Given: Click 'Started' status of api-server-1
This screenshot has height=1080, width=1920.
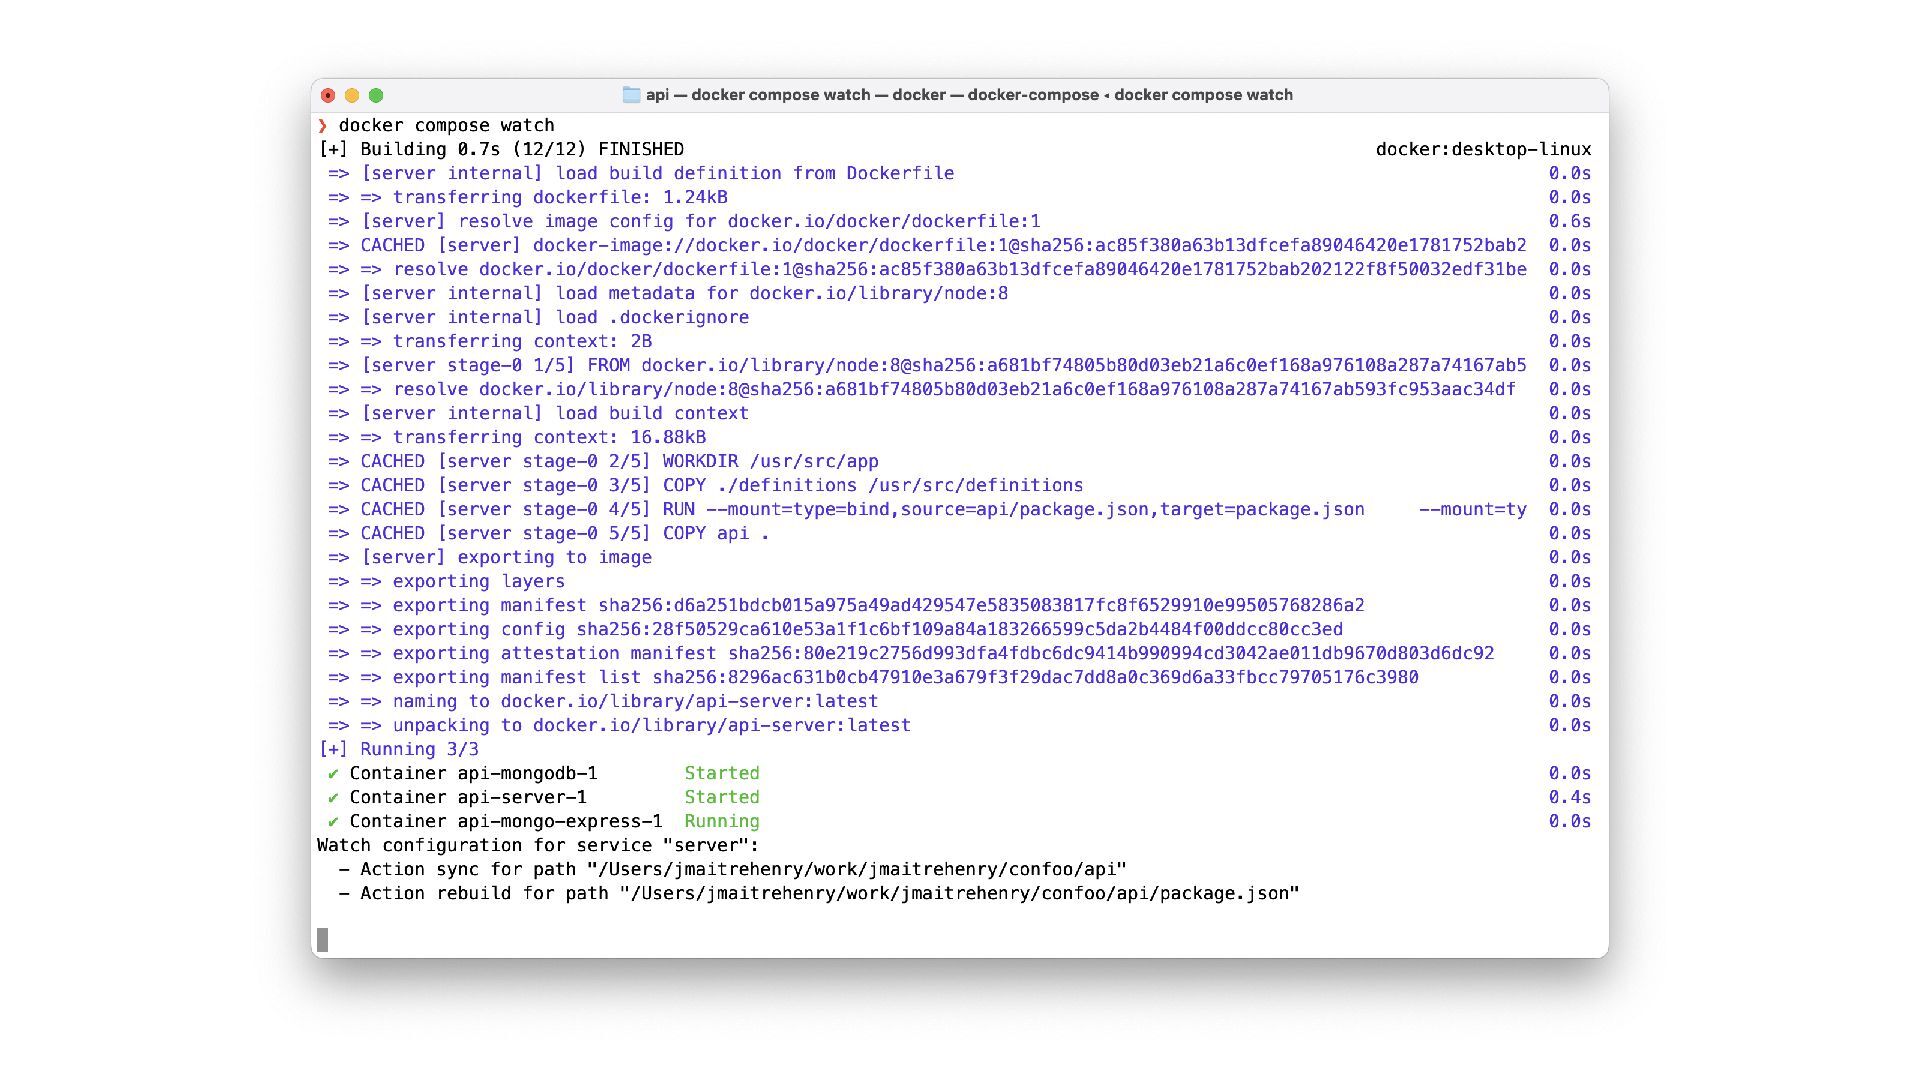Looking at the screenshot, I should (x=722, y=797).
